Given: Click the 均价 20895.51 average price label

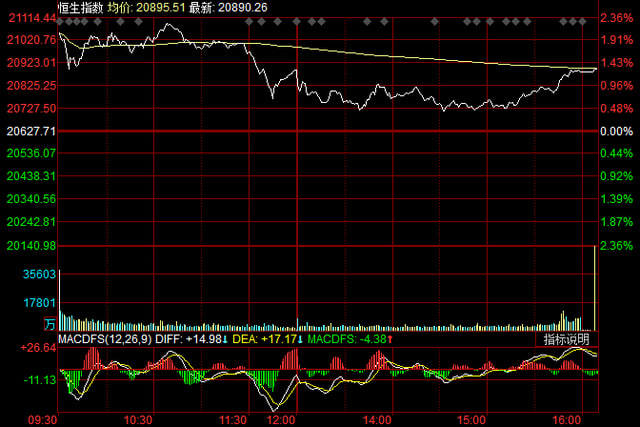Looking at the screenshot, I should 149,6.
